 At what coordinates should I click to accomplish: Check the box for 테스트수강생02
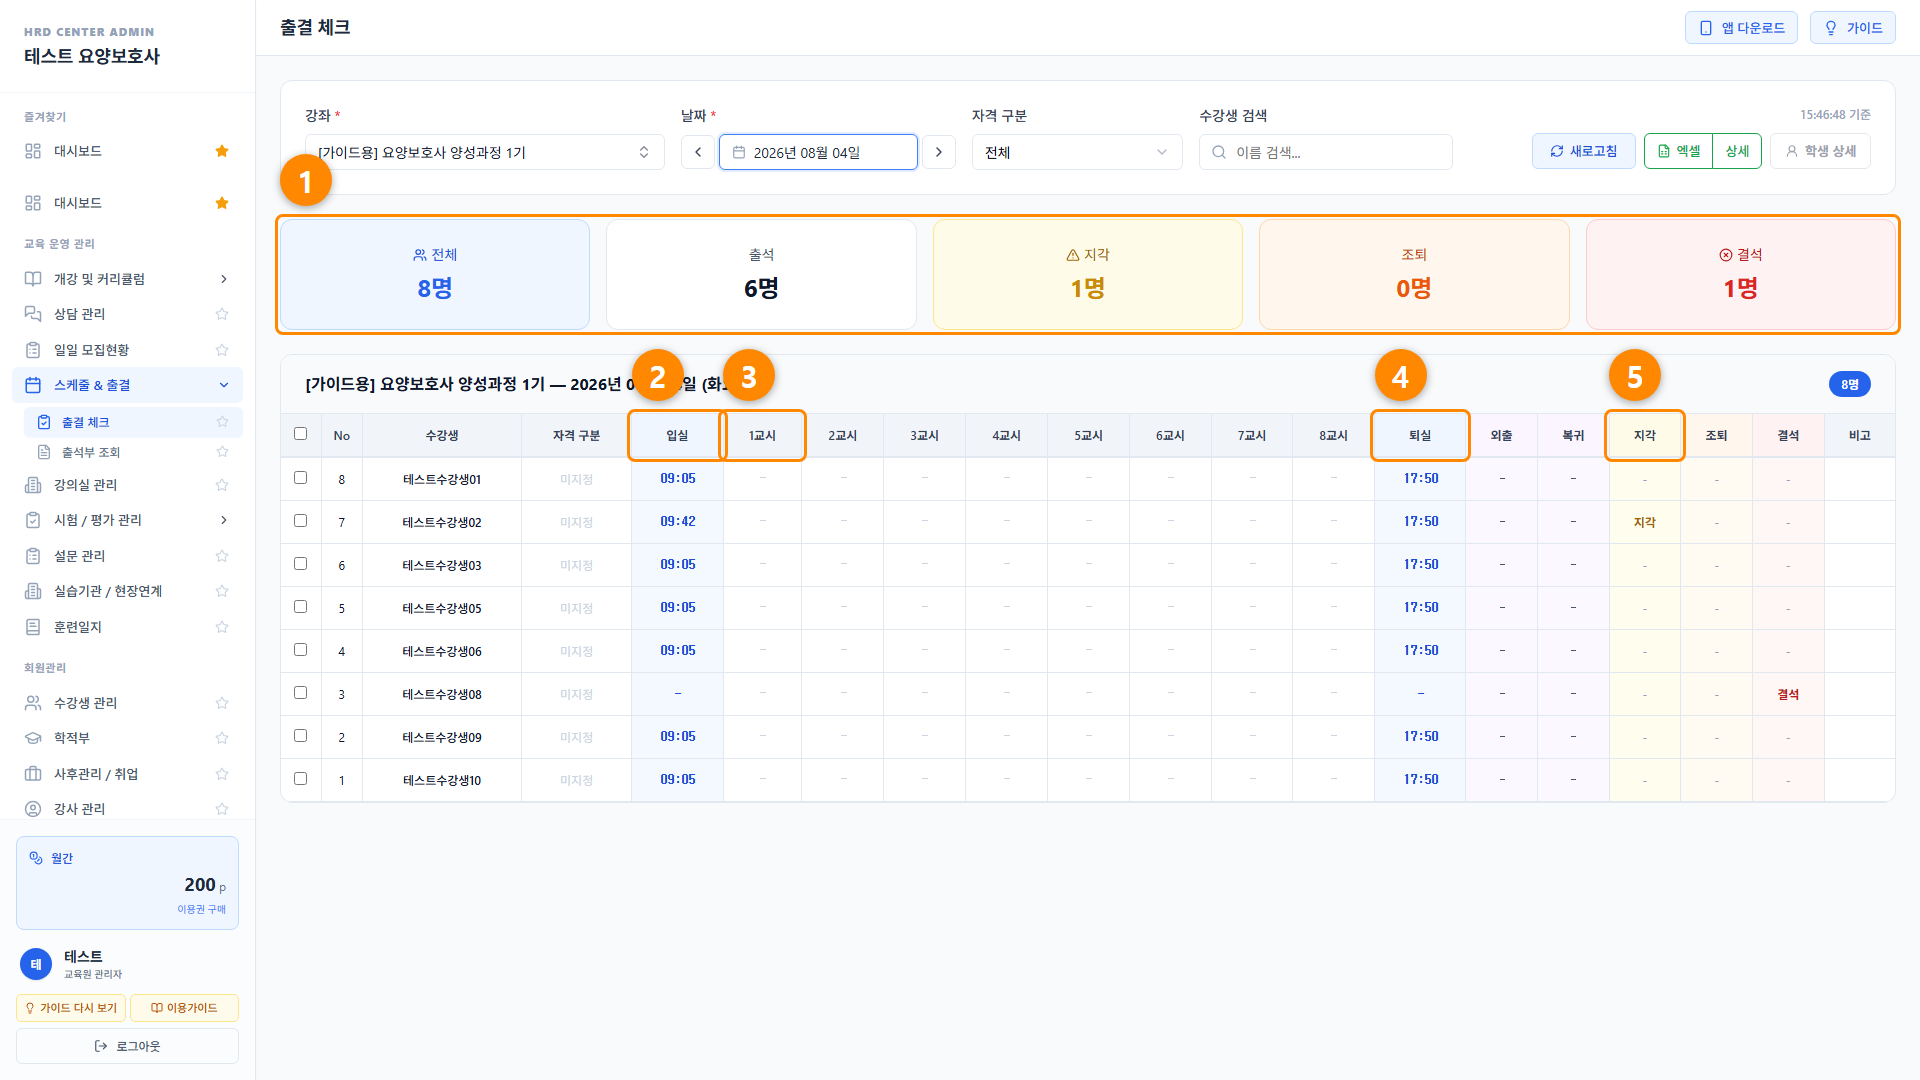point(300,521)
